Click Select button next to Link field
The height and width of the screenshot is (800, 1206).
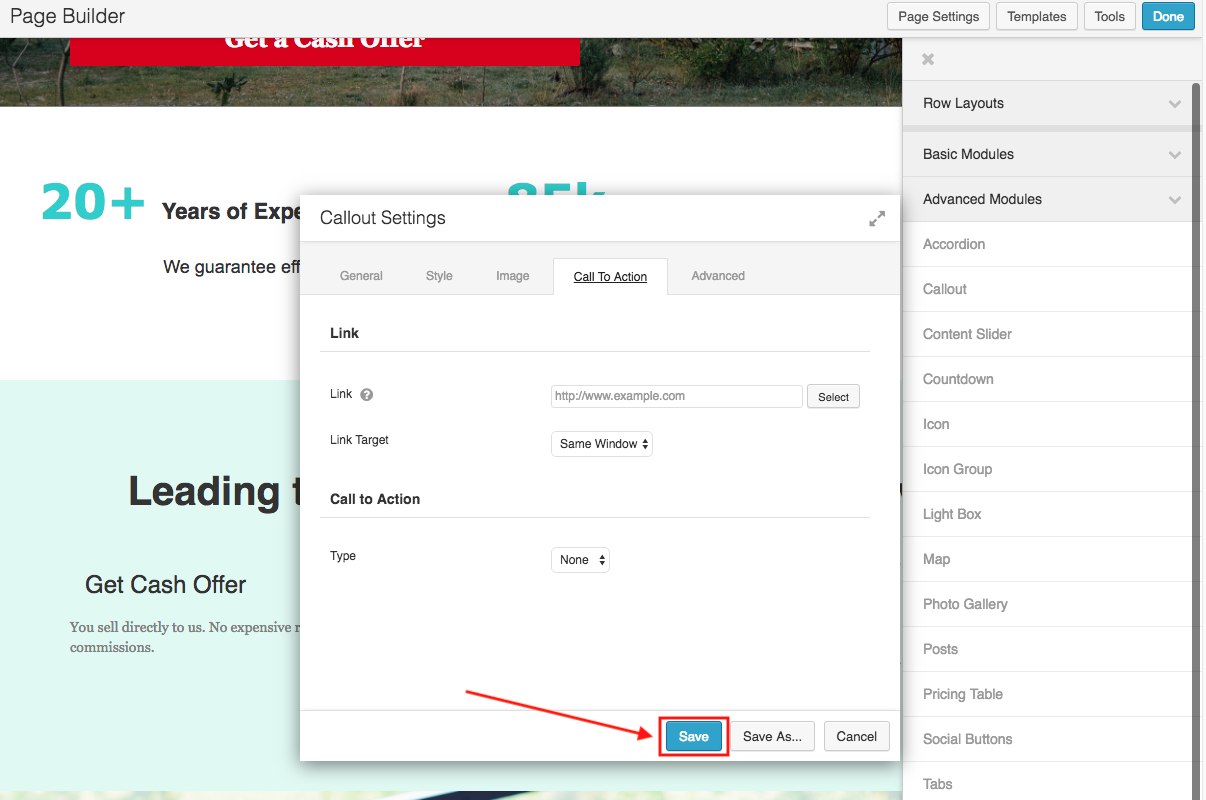(833, 397)
